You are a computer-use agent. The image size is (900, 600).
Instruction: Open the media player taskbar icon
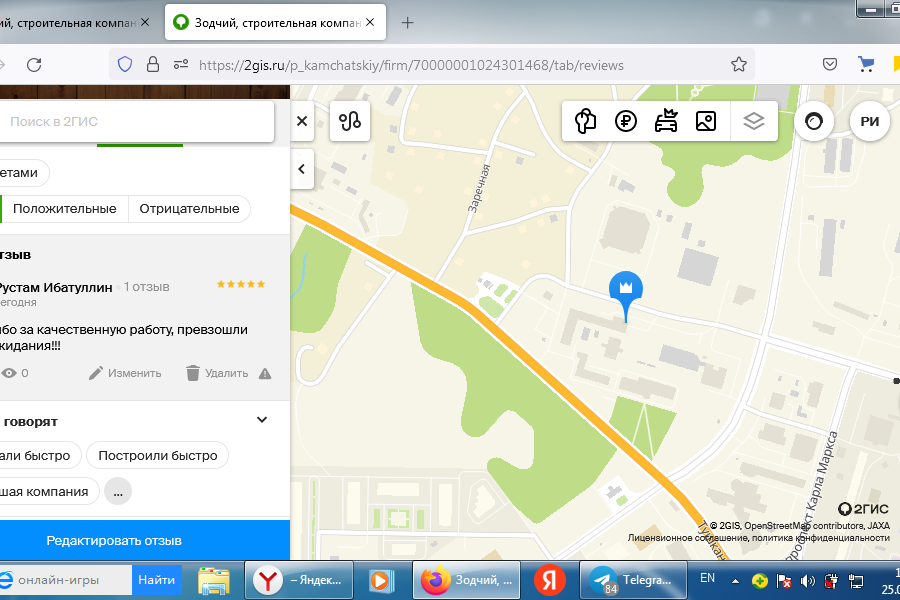click(382, 580)
